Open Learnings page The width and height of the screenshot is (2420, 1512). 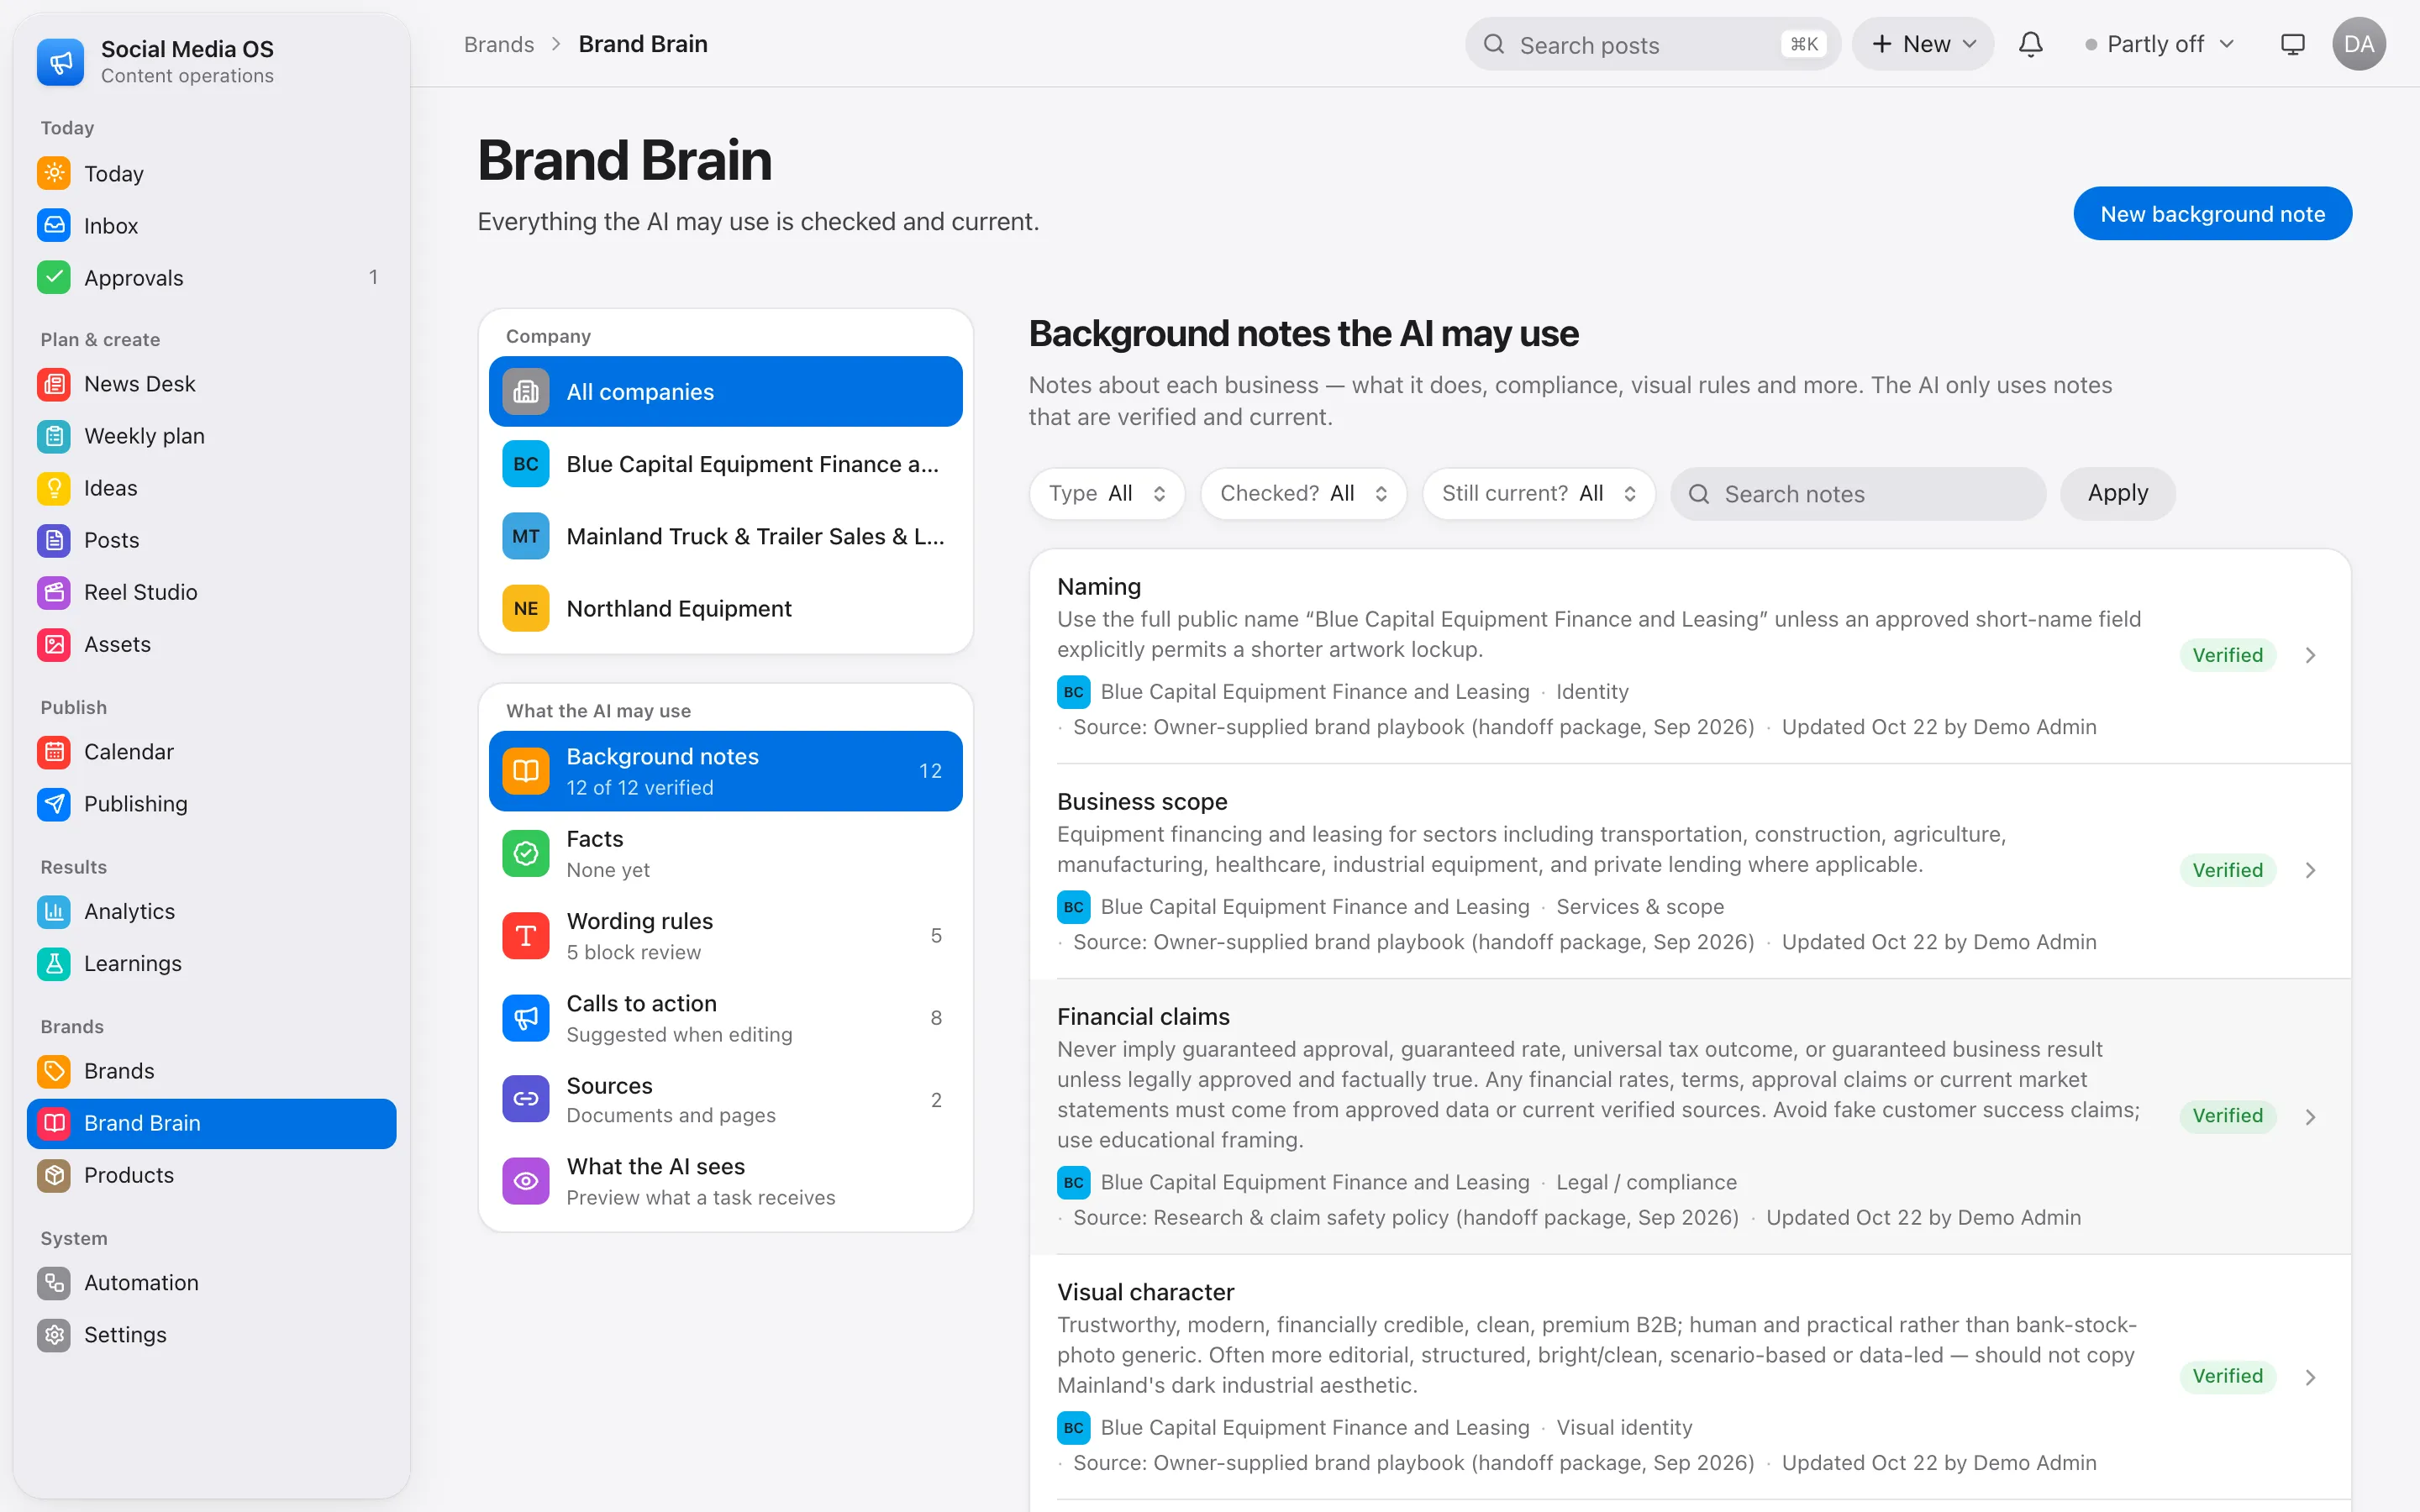click(212, 963)
